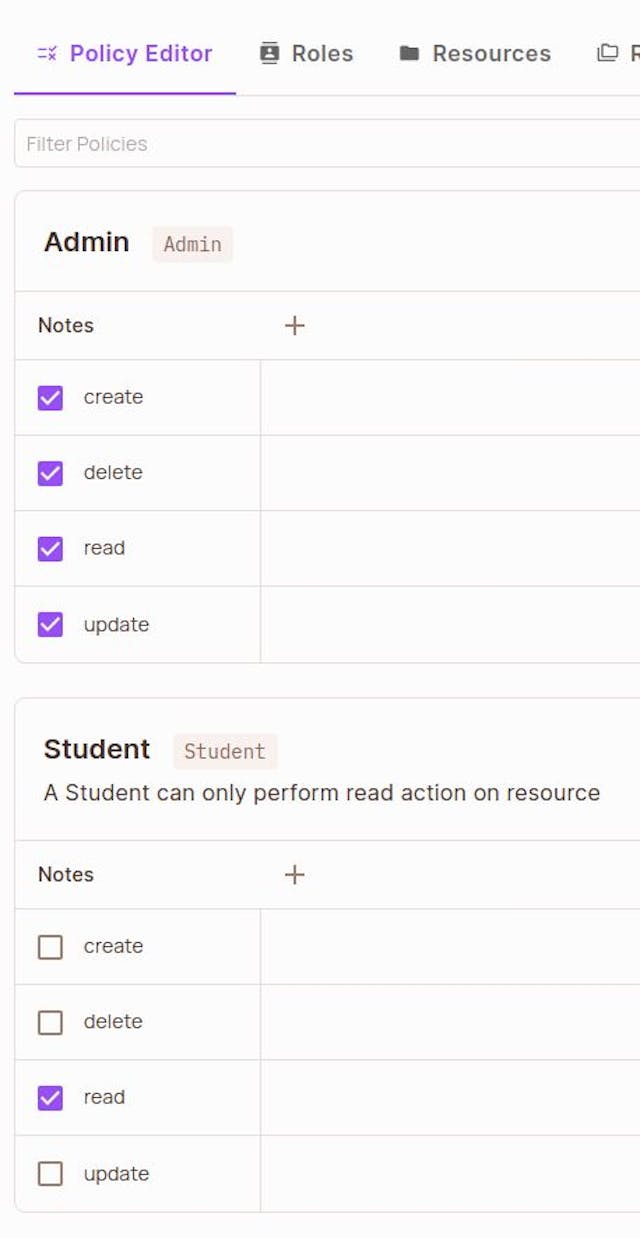
Task: Click the Admin badge next to the Admin title
Action: 193,244
